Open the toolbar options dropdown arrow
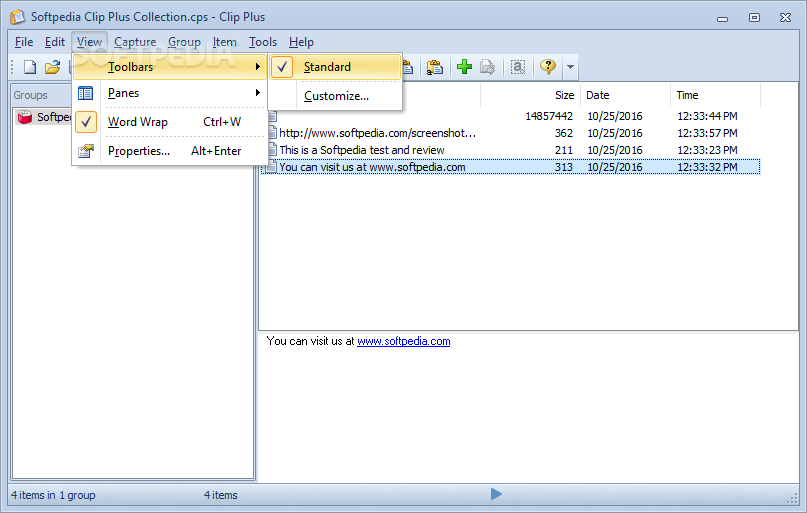 tap(570, 67)
